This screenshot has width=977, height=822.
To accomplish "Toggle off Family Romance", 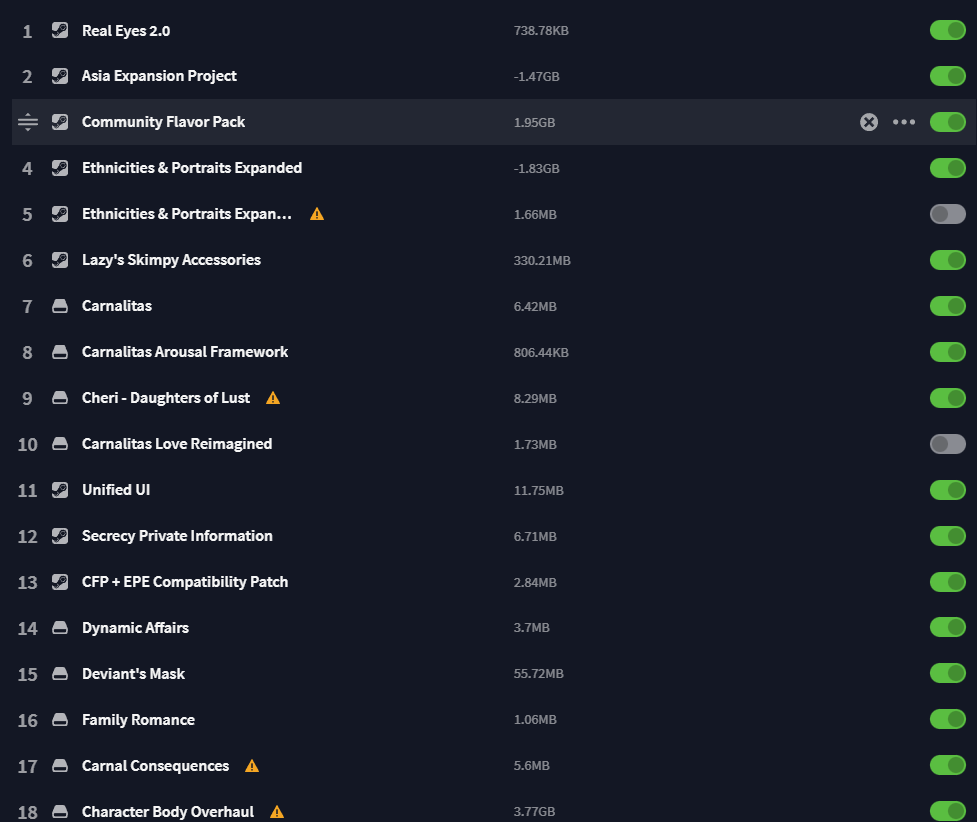I will click(x=947, y=719).
